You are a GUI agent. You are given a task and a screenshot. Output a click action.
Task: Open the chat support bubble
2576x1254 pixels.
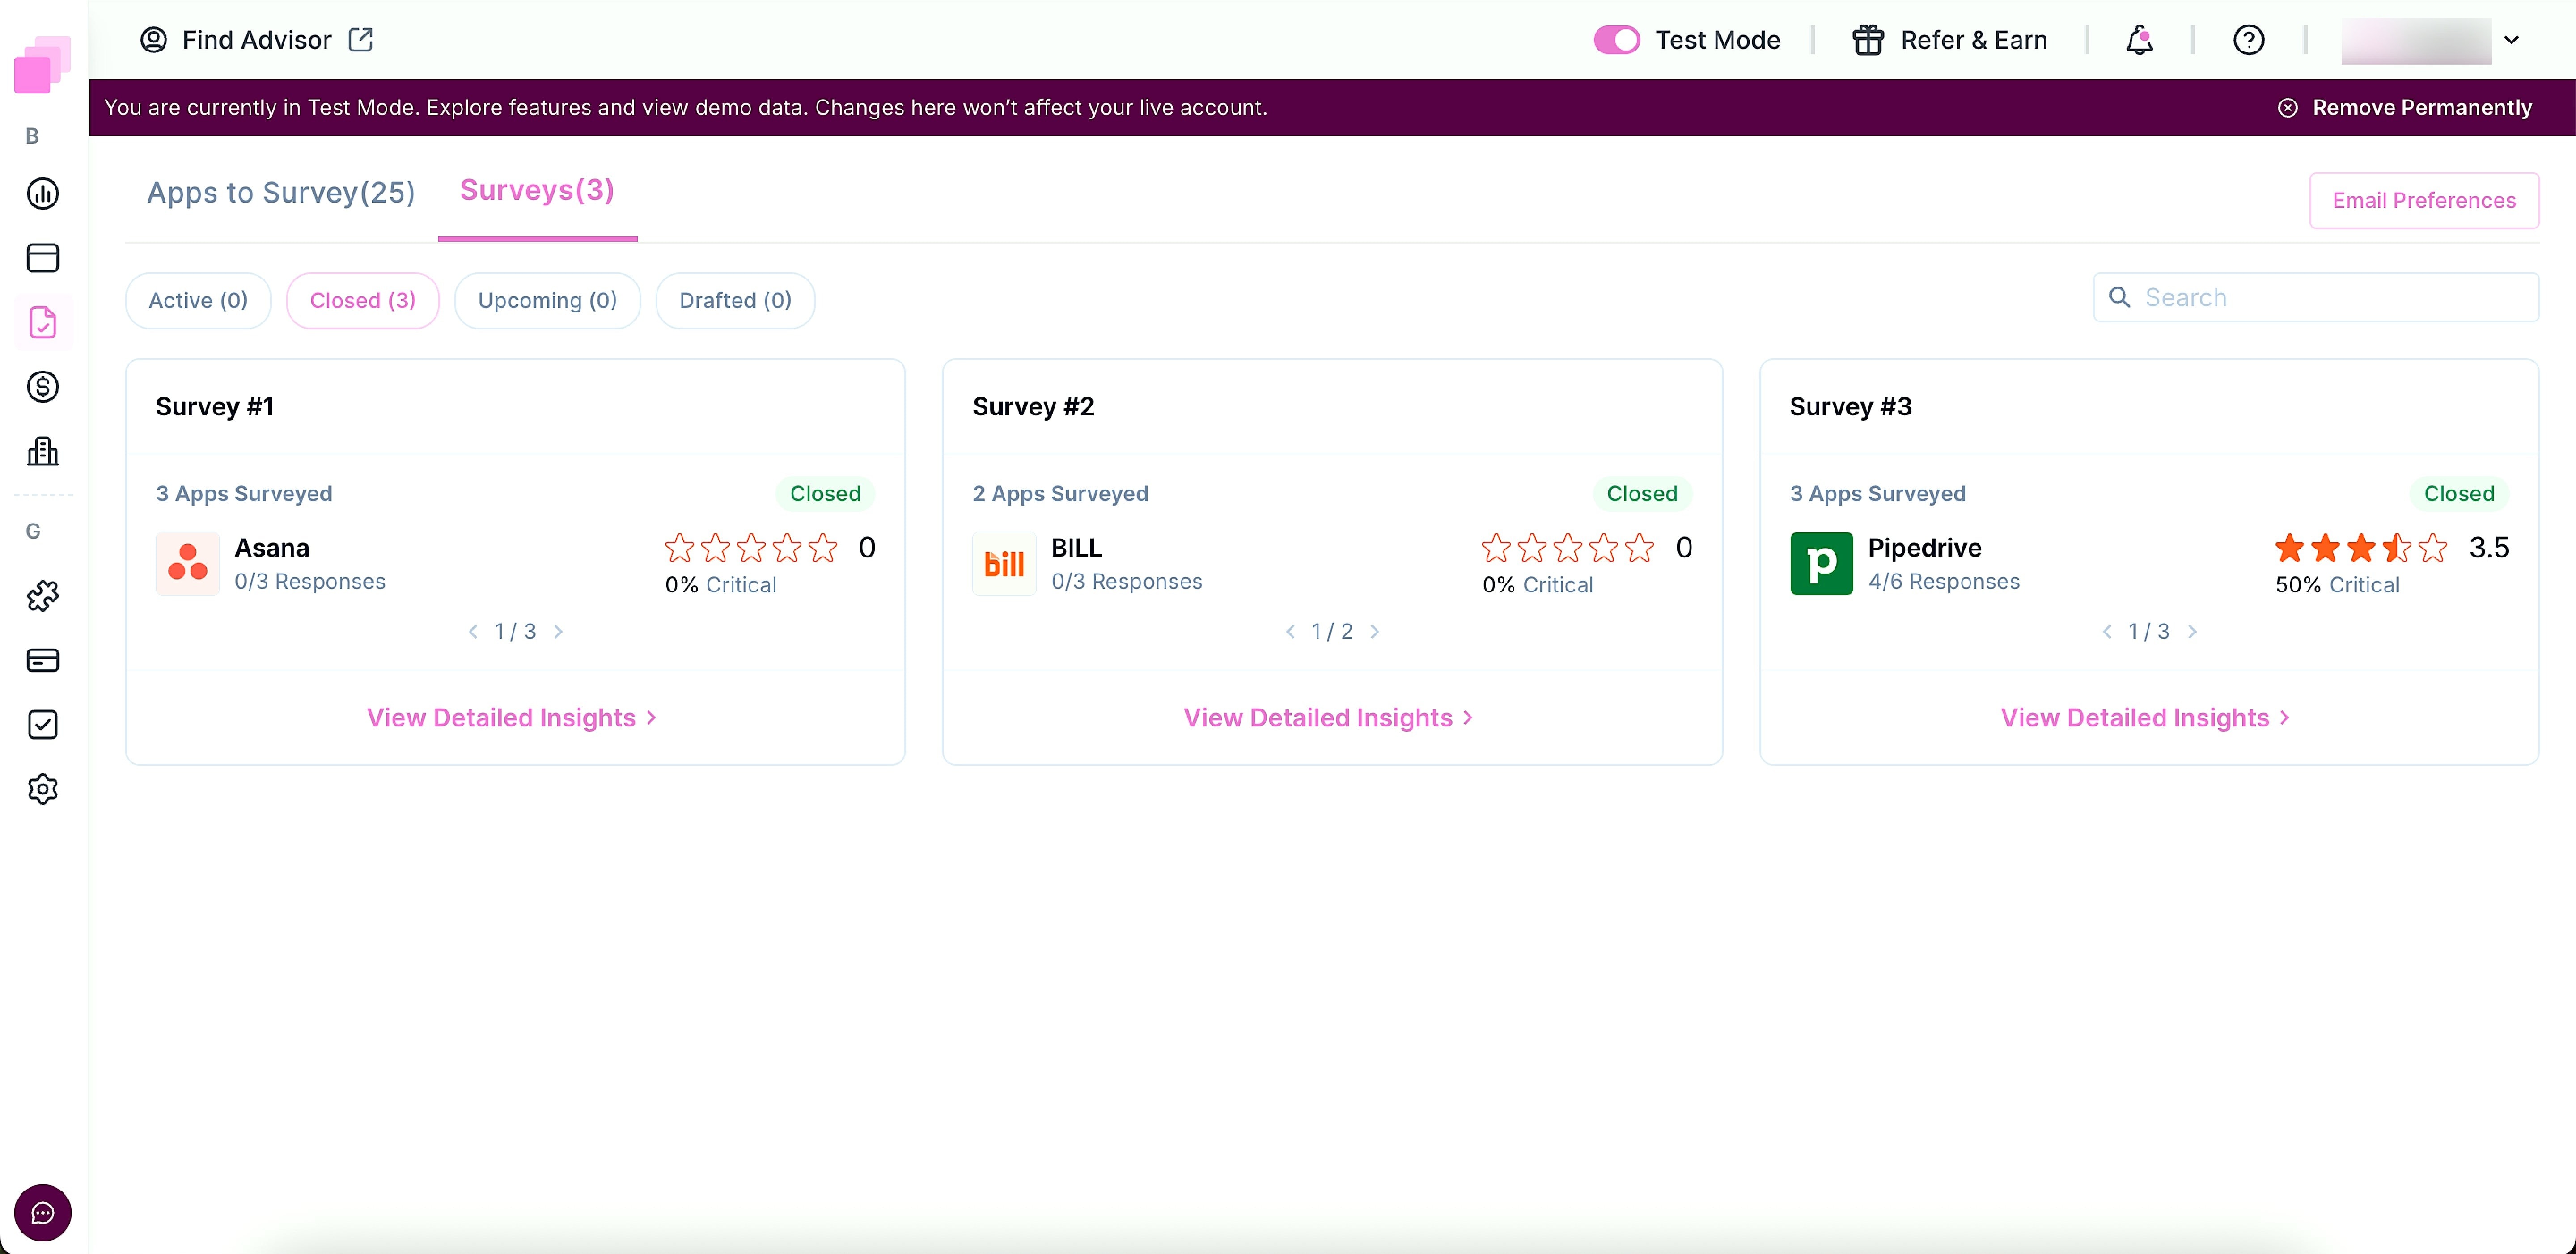click(x=42, y=1213)
